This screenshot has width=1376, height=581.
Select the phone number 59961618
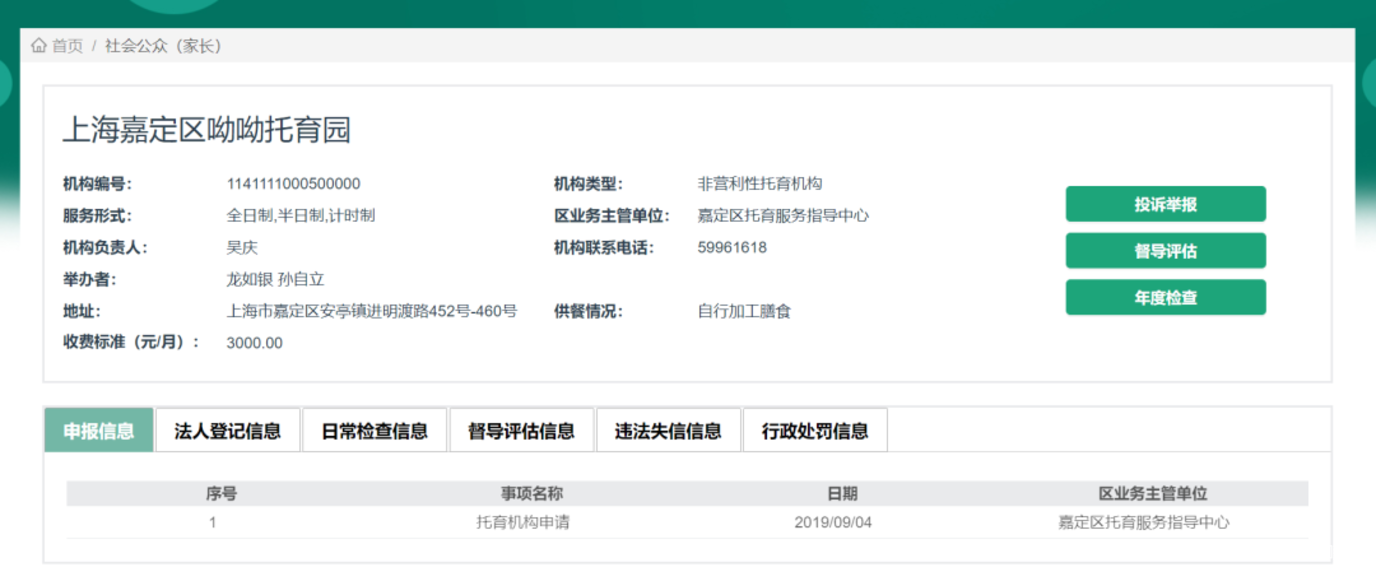click(732, 248)
